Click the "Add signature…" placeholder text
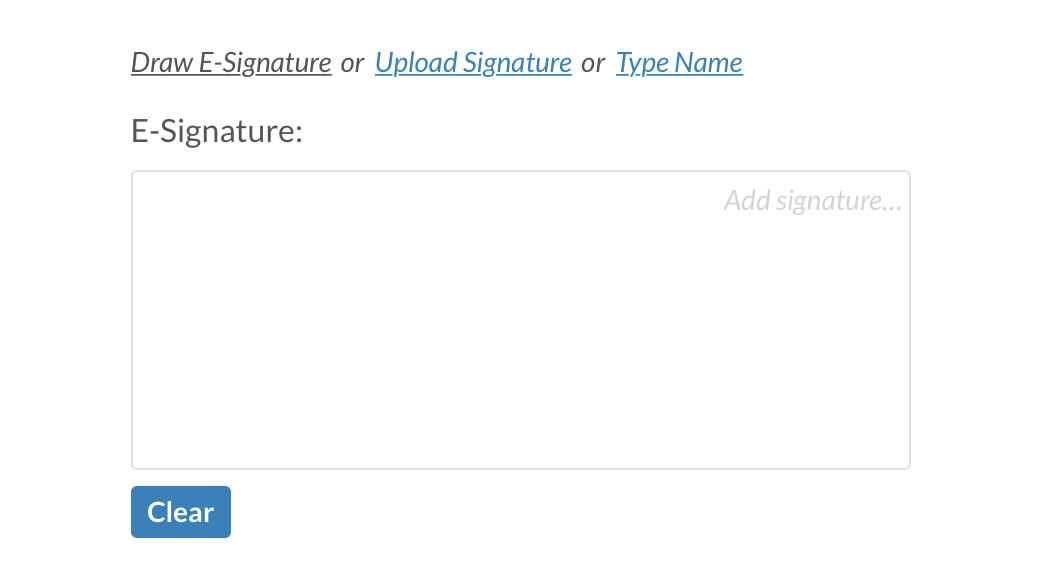Screen dimensions: 1044x566 [x=813, y=201]
